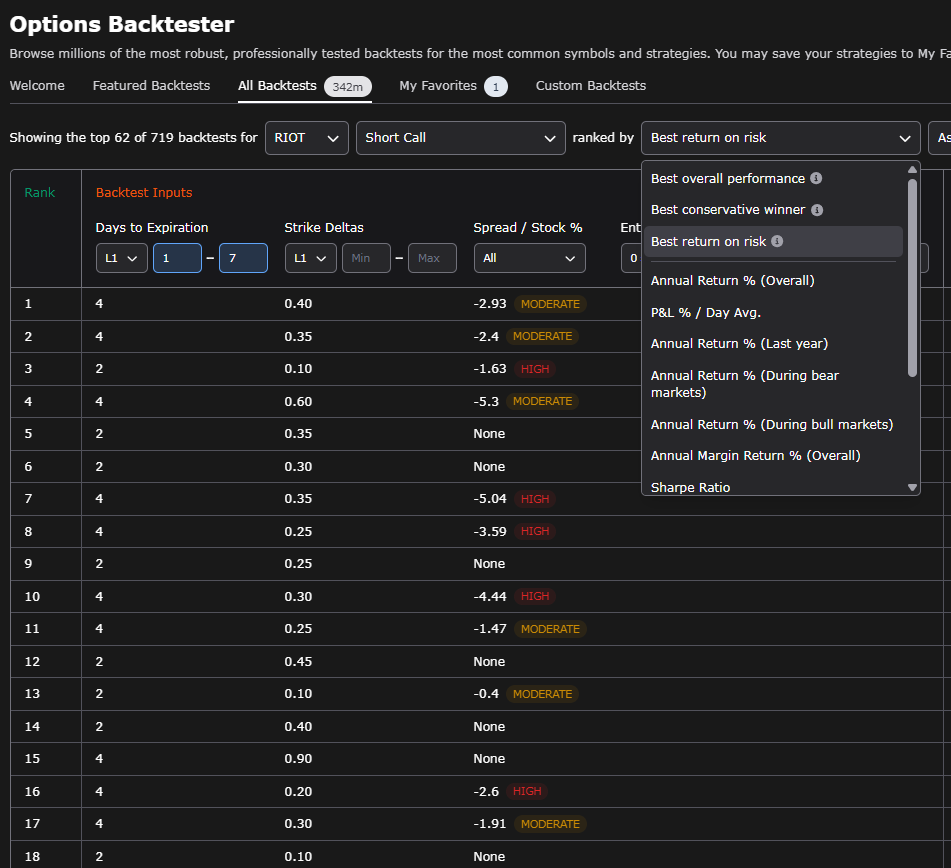Click the Backtest Inputs header label

(144, 193)
